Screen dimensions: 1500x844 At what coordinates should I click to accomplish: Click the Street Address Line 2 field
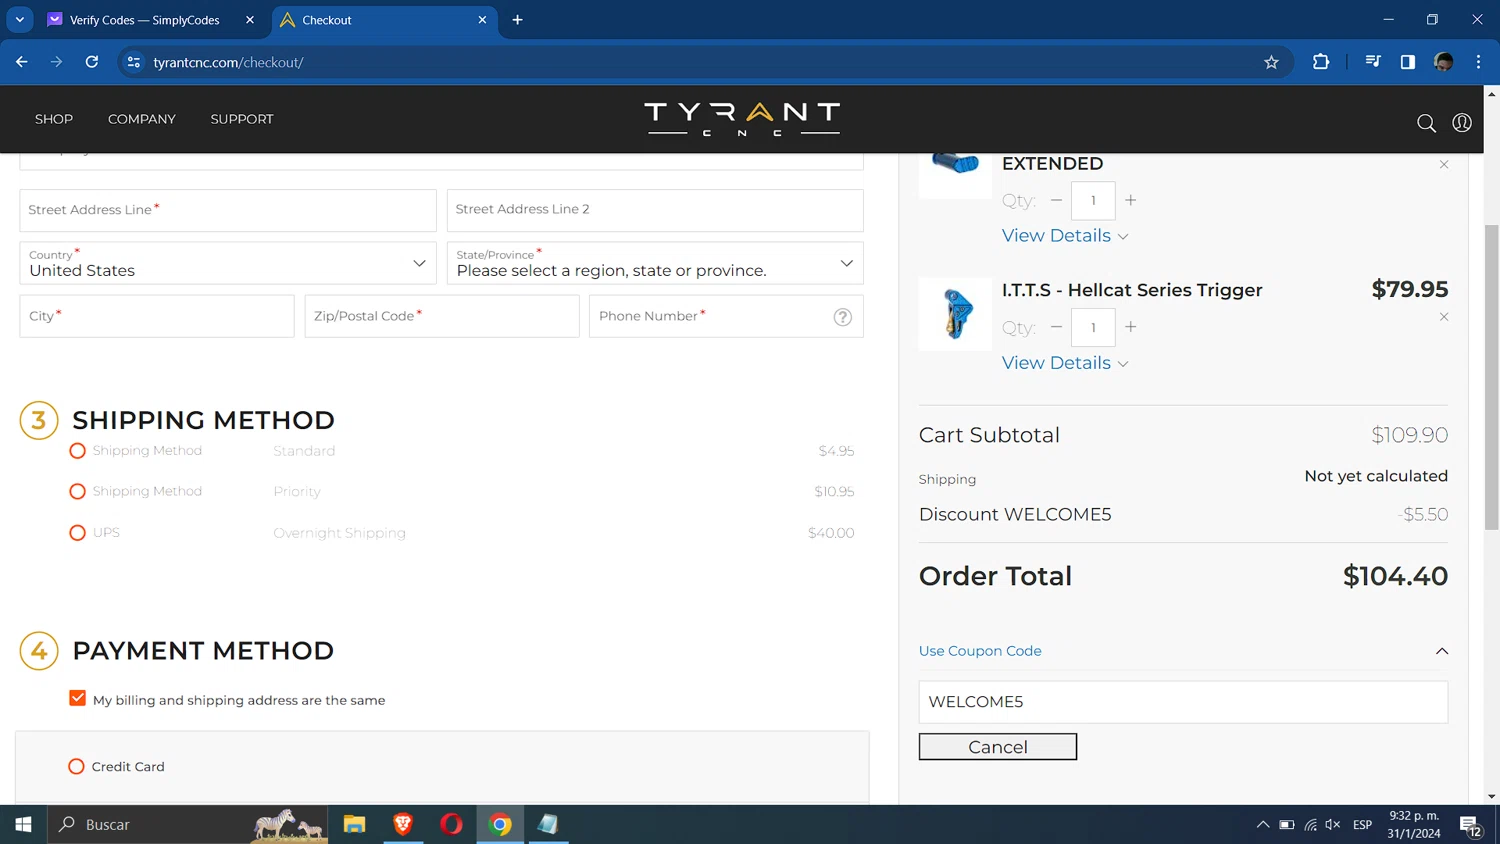tap(655, 210)
